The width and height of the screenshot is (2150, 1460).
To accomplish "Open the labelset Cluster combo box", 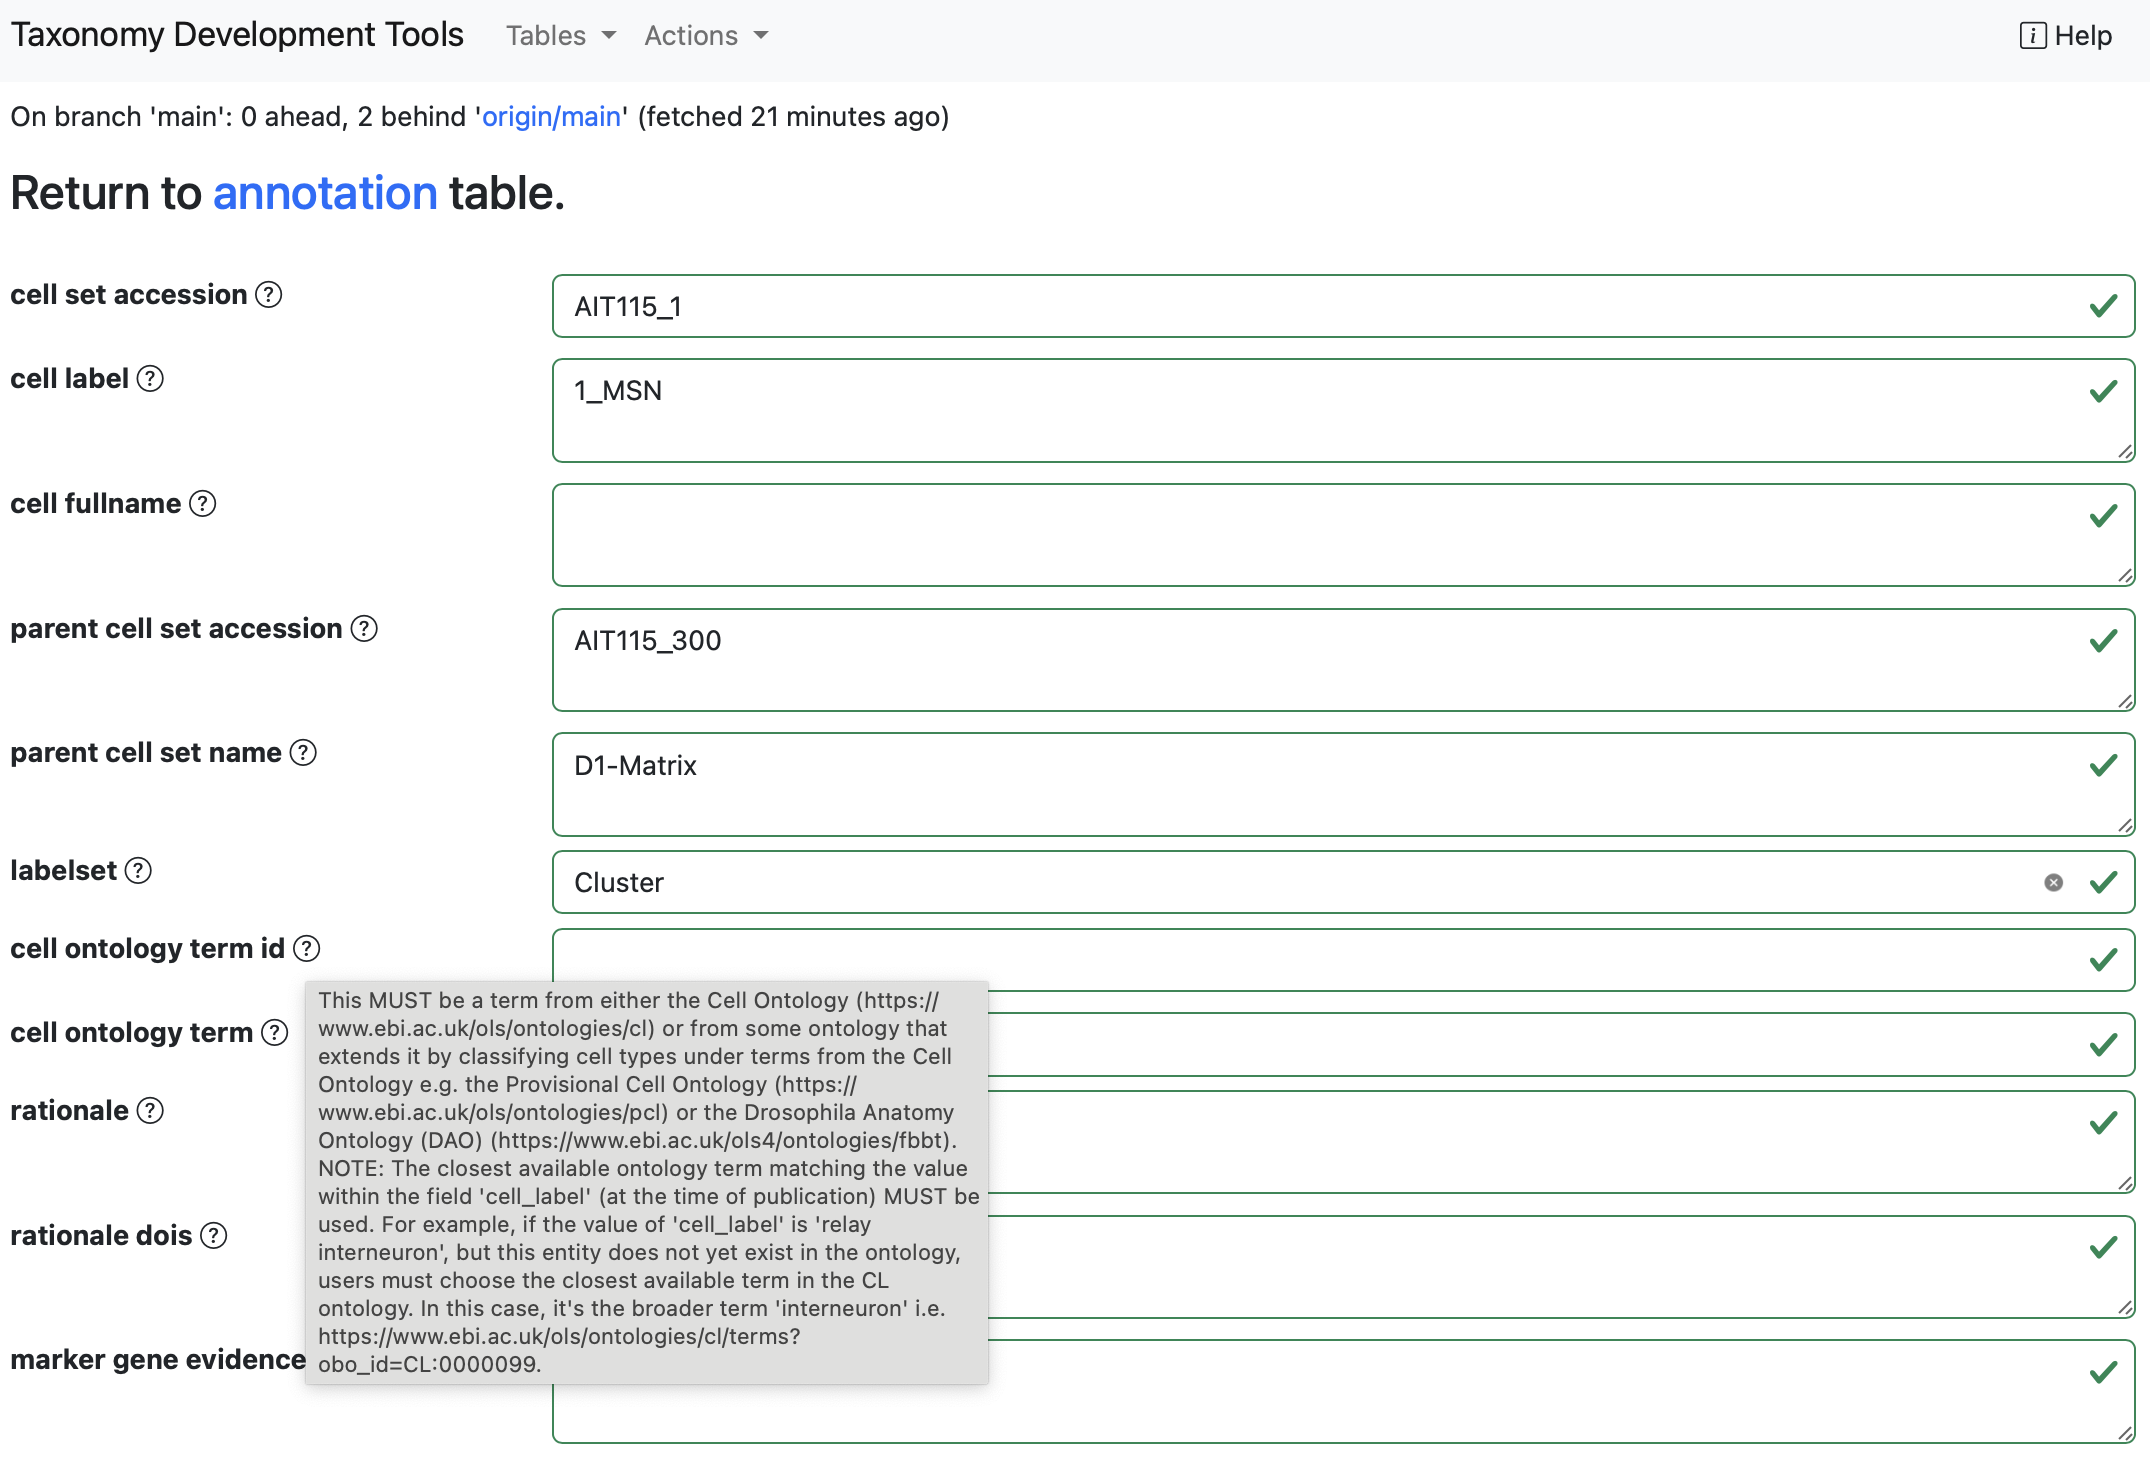I will coord(1300,882).
